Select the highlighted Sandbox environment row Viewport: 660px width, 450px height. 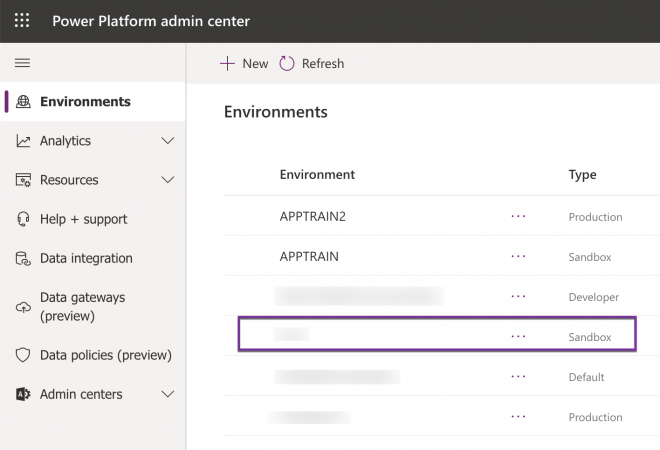point(437,334)
